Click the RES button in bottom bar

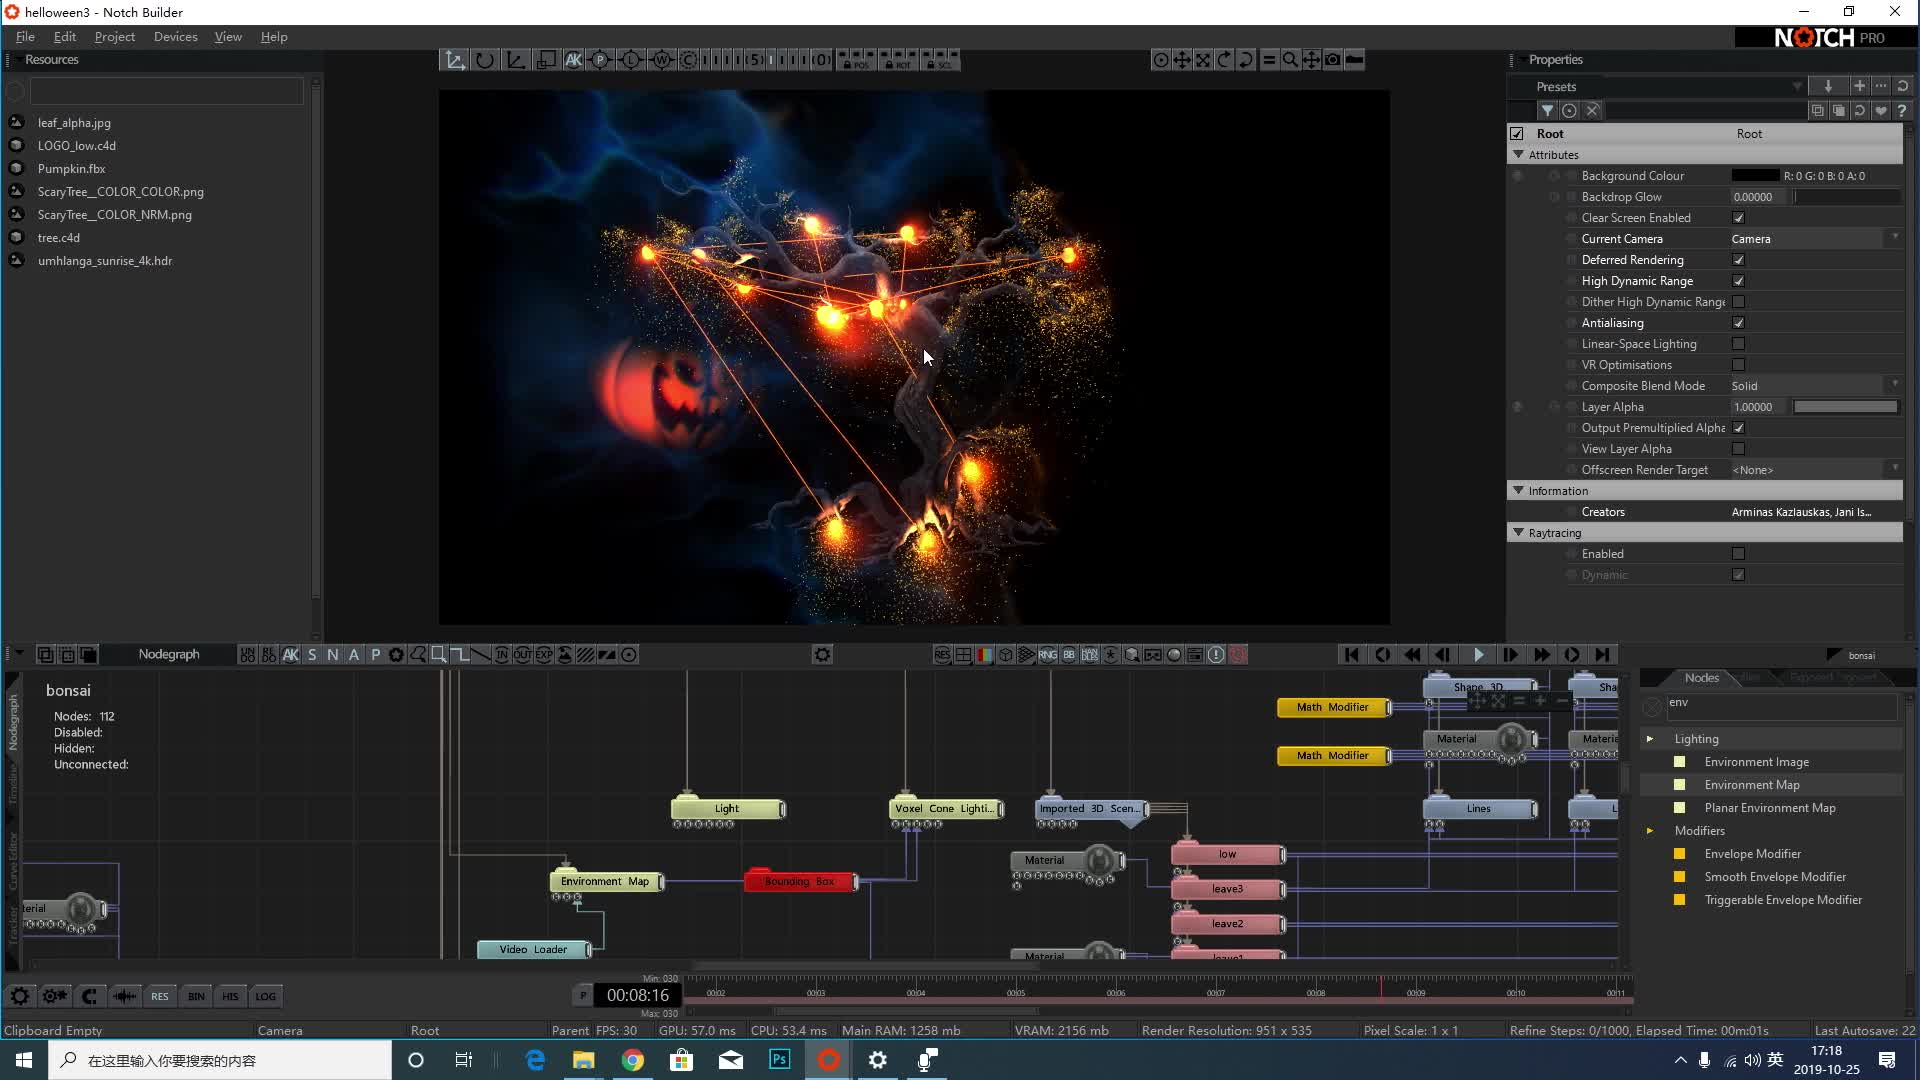click(x=160, y=996)
